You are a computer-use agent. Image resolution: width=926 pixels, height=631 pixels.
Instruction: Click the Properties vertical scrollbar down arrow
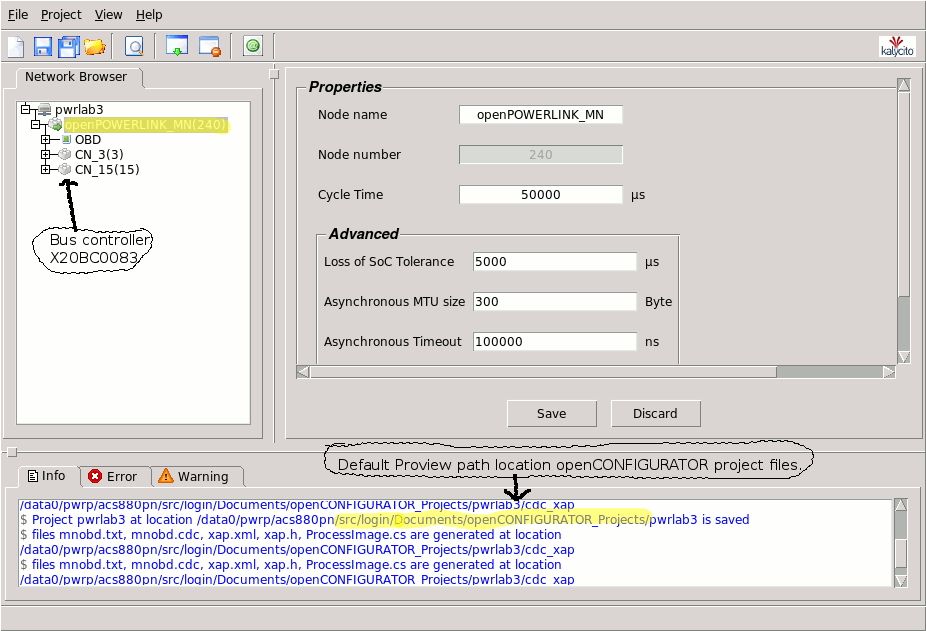(x=904, y=356)
